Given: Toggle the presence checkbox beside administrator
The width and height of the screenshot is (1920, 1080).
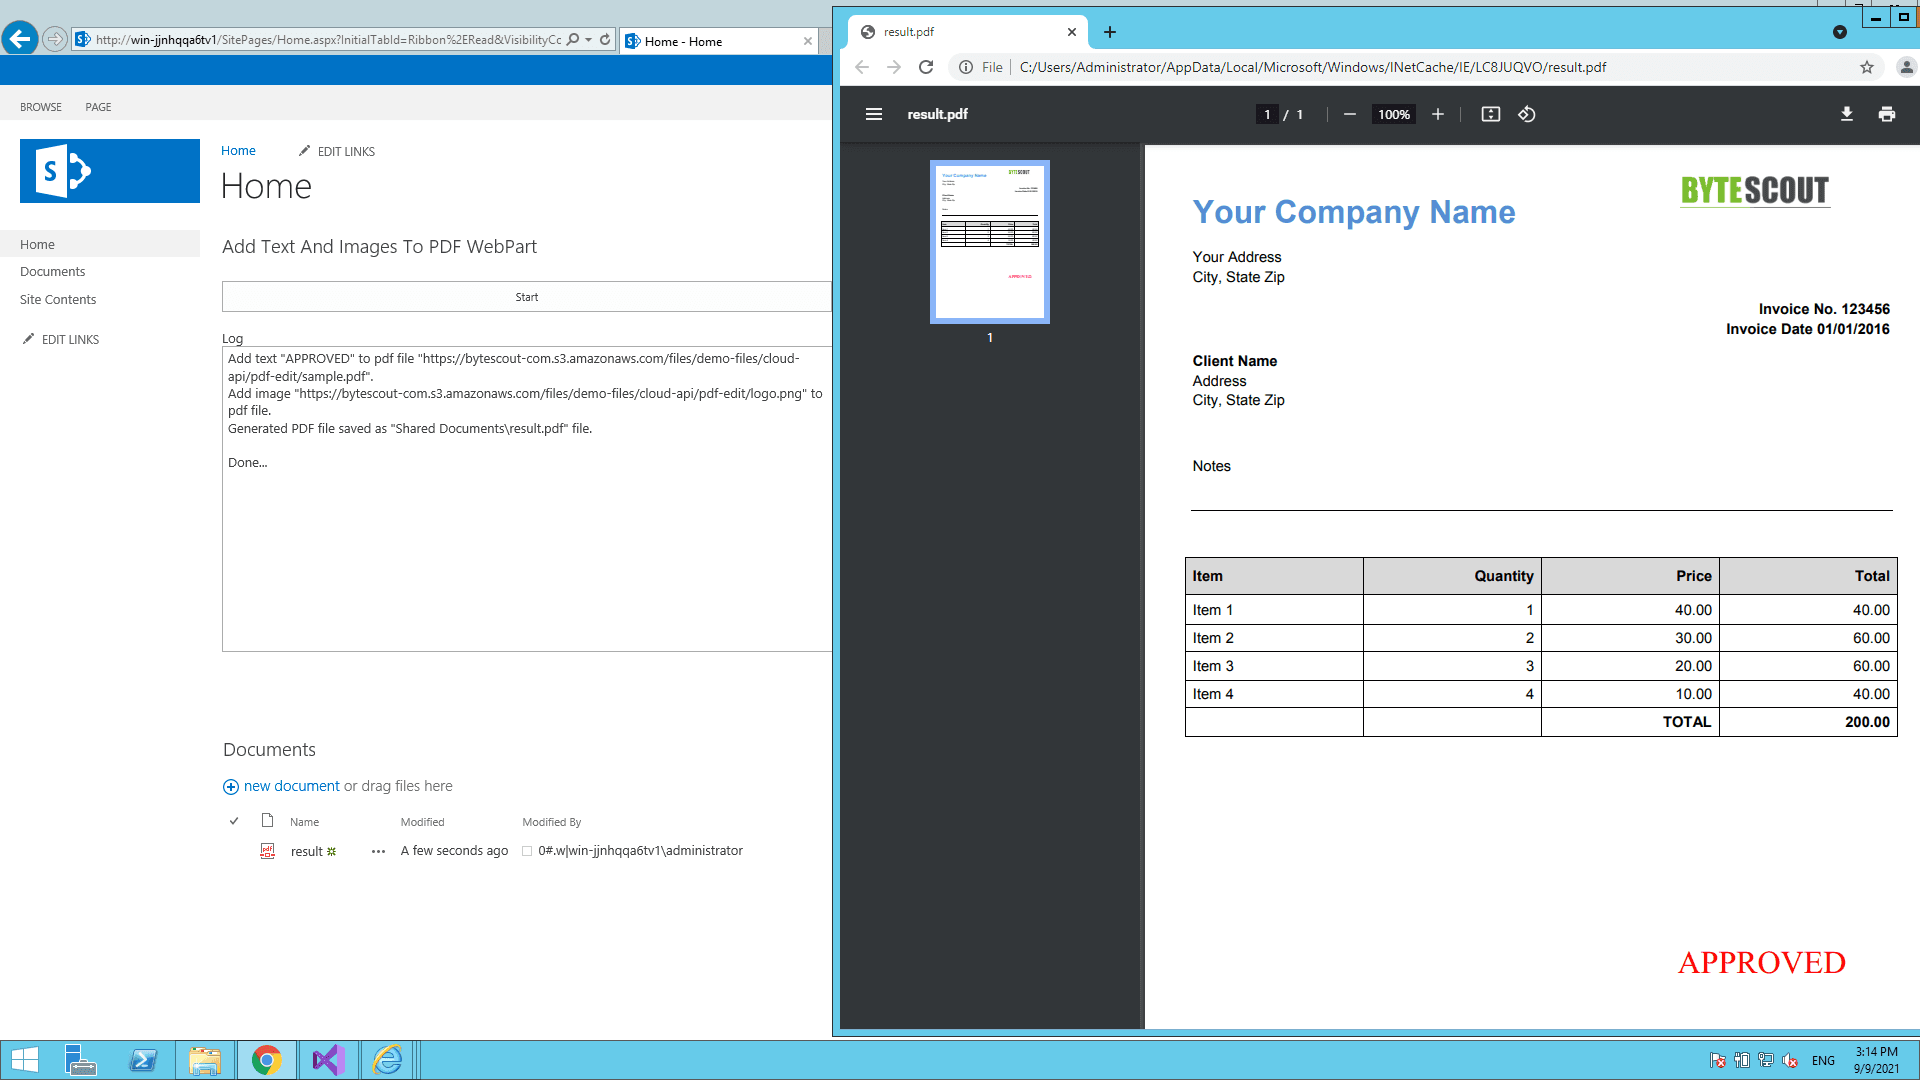Looking at the screenshot, I should pyautogui.click(x=527, y=851).
